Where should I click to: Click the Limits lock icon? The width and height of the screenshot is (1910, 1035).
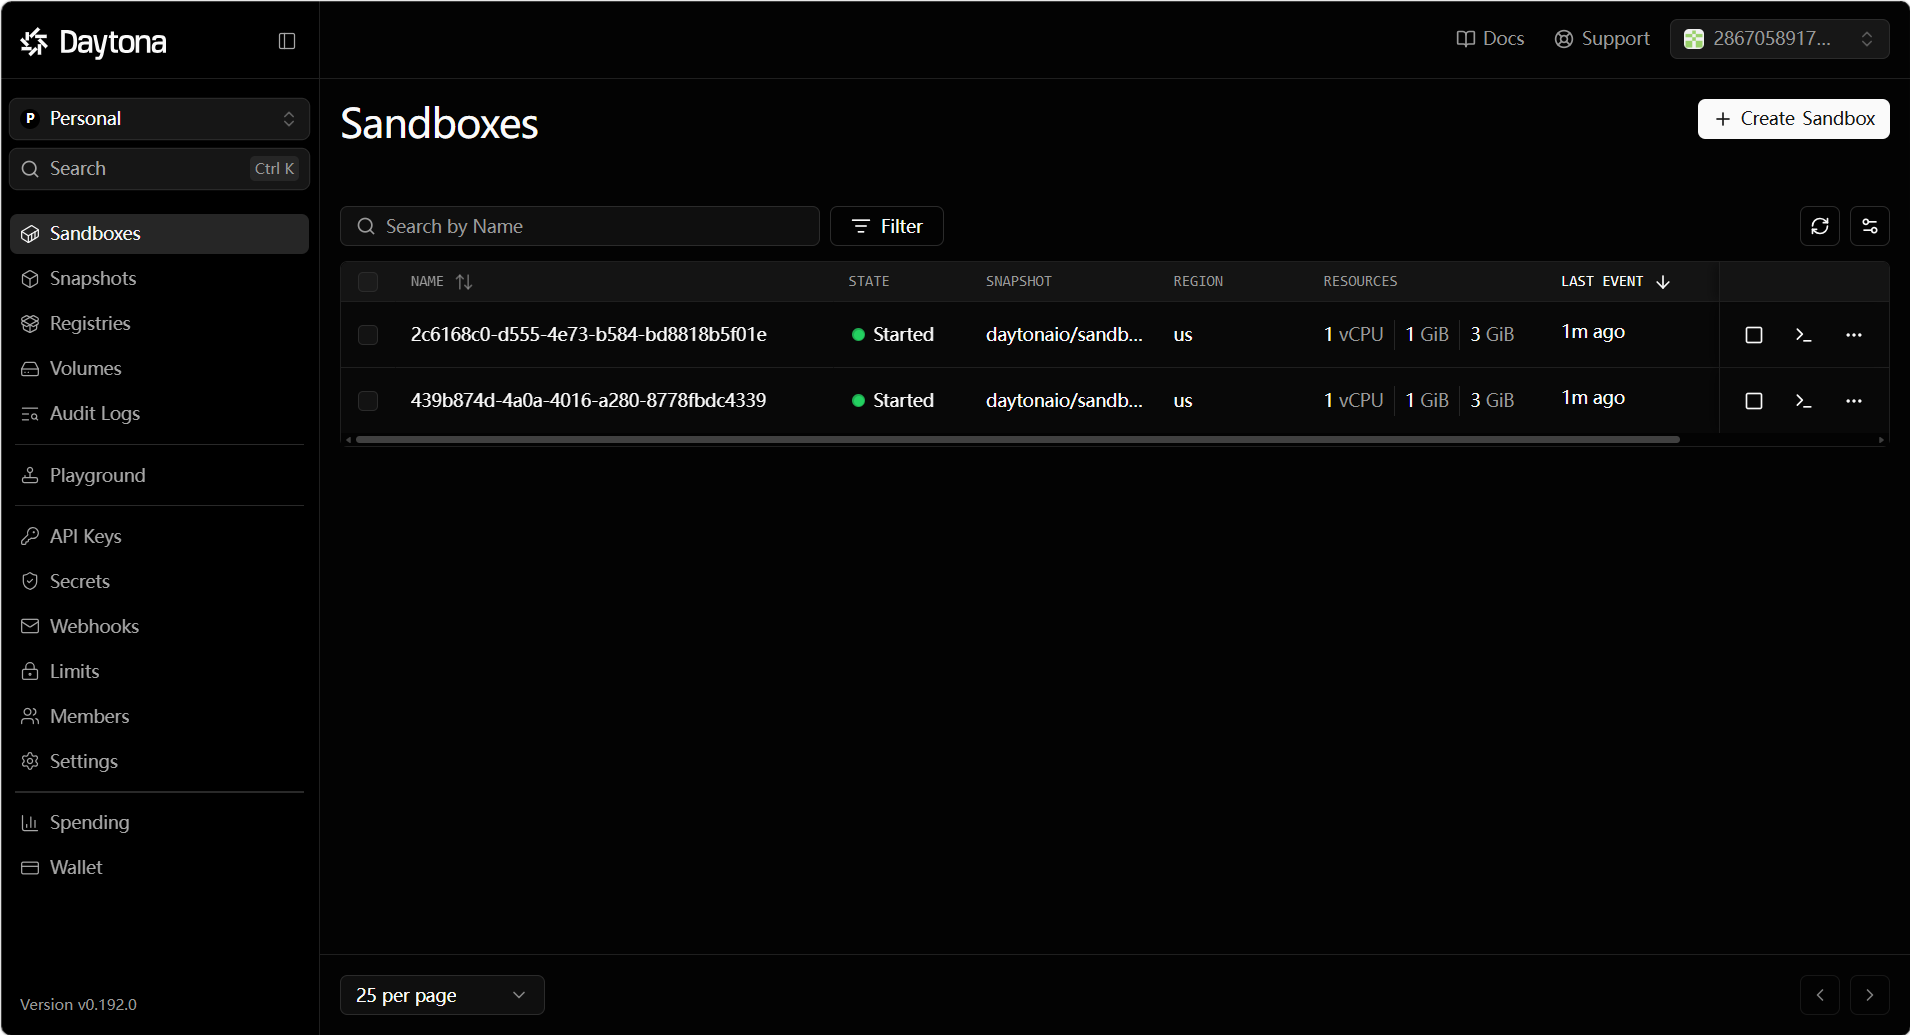[x=30, y=671]
